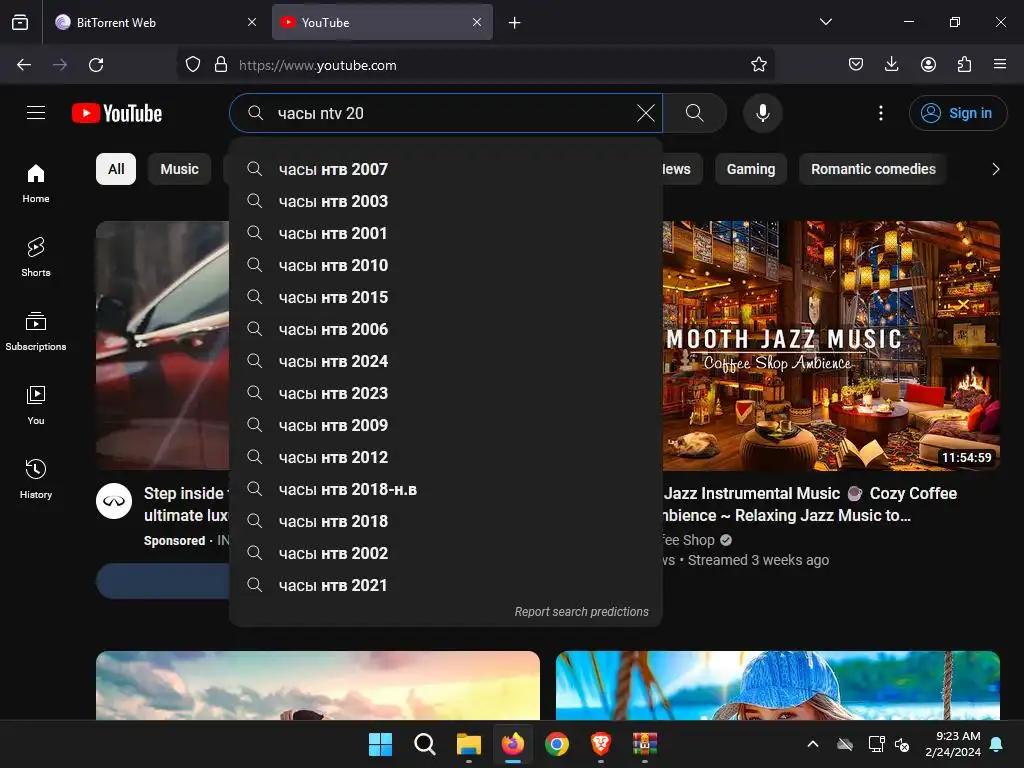Open the Smooth Jazz Music video thumbnail

point(831,345)
